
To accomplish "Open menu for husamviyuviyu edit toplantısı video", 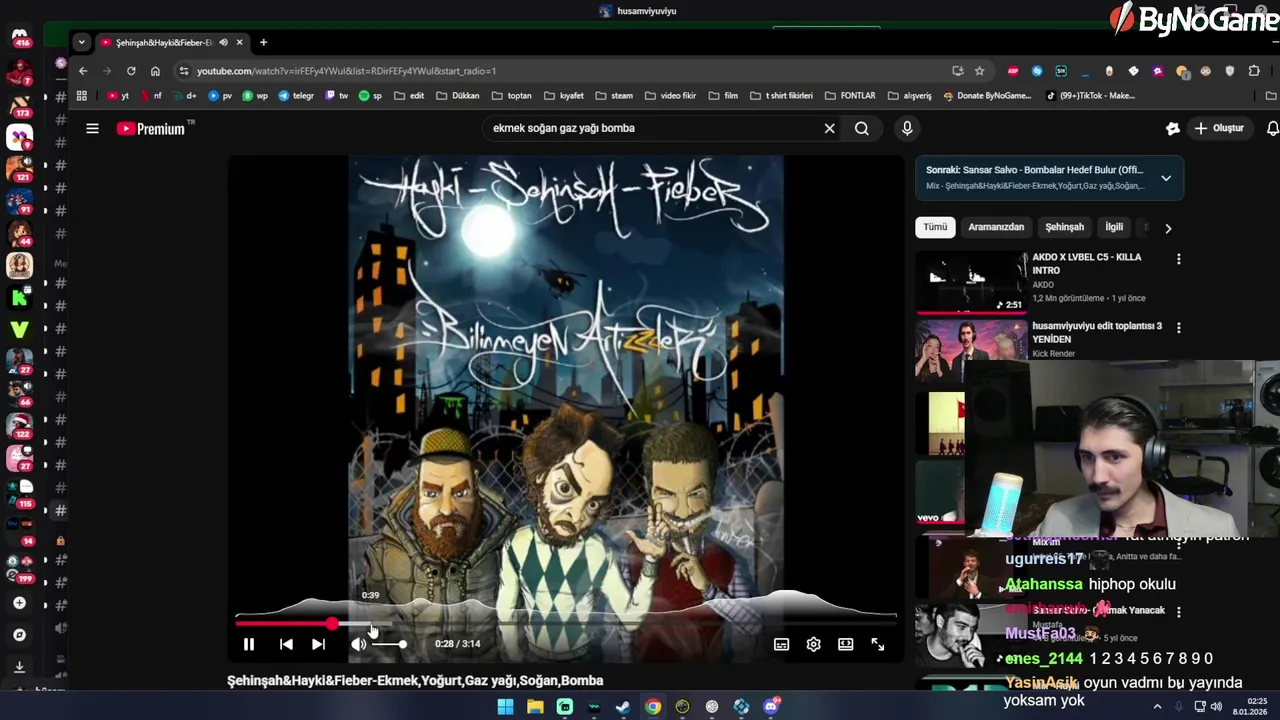I will [x=1178, y=327].
